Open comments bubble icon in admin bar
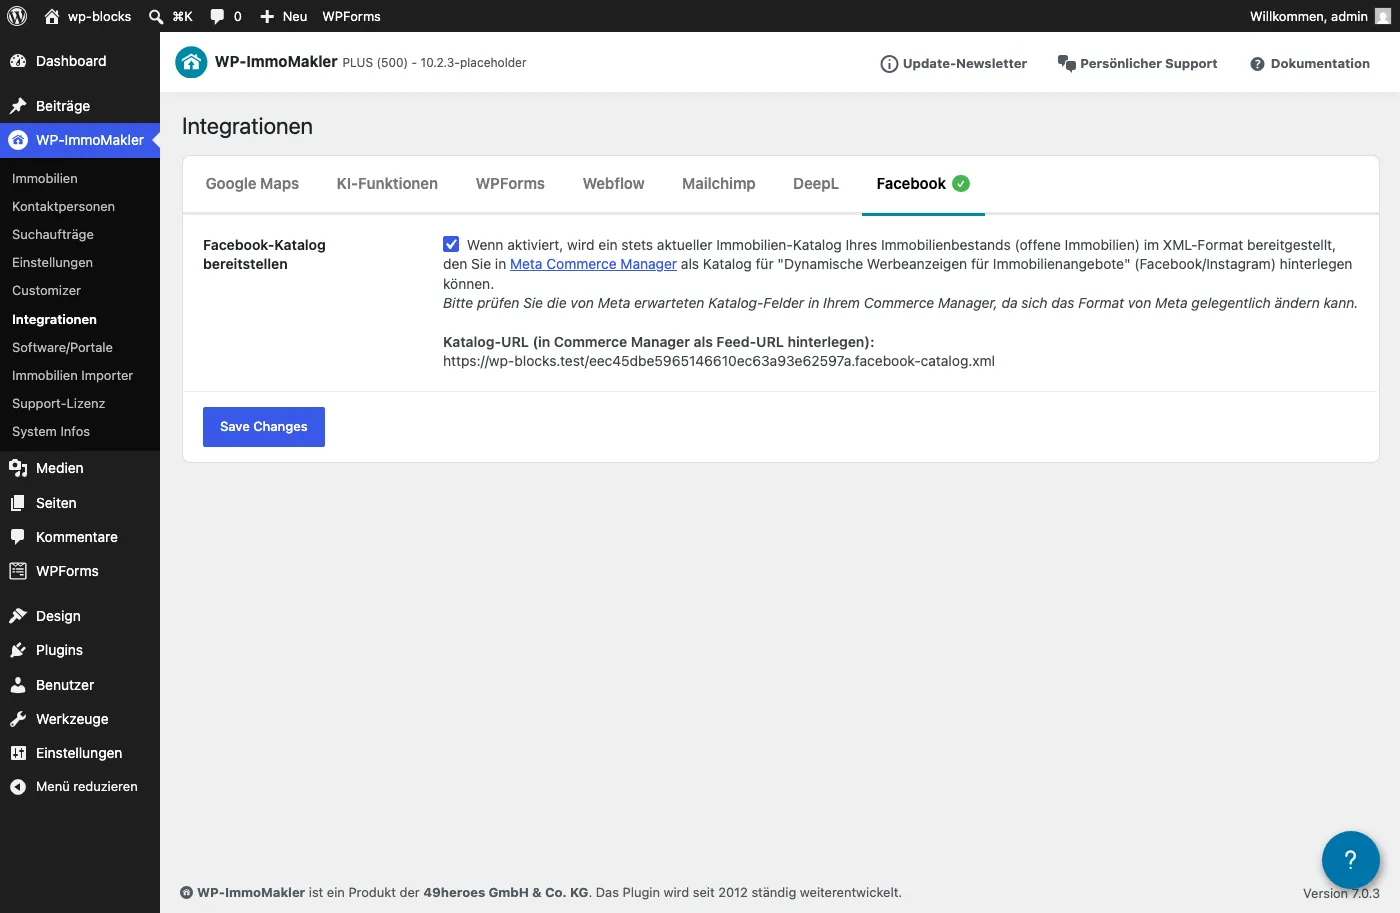 tap(217, 16)
